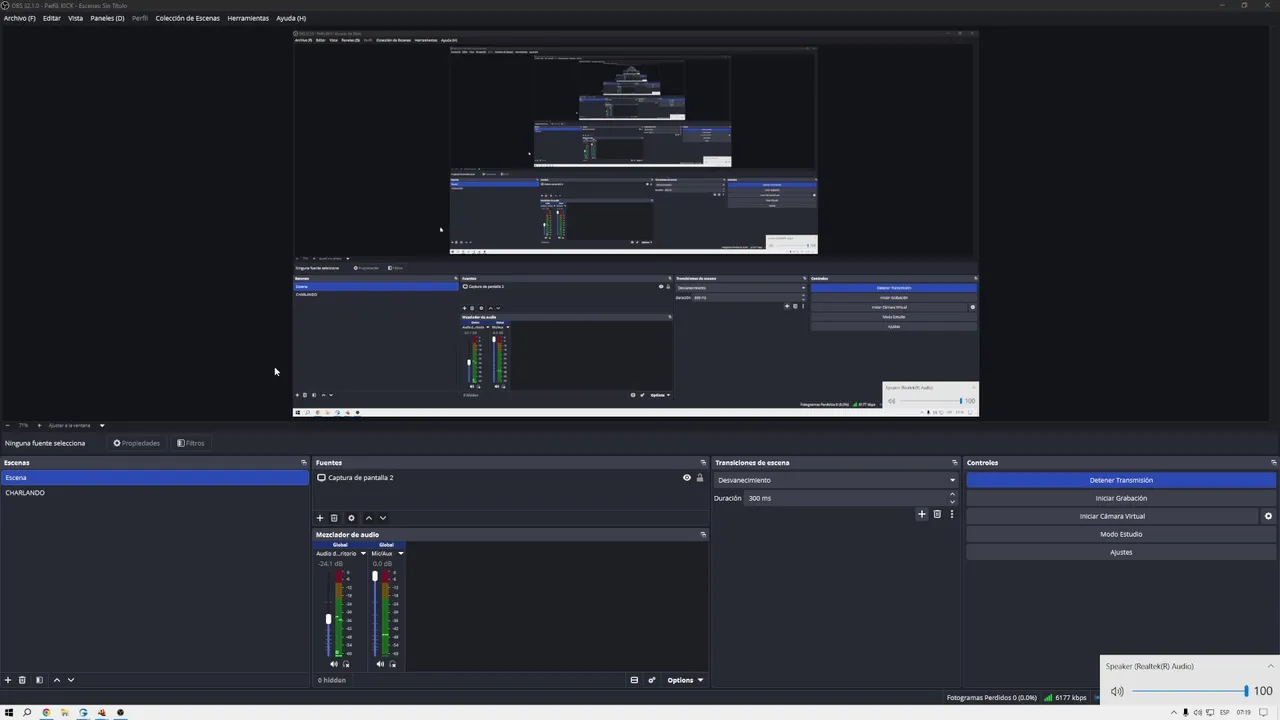Adjust the Speaker volume slider
The width and height of the screenshot is (1280, 720).
coord(1190,691)
